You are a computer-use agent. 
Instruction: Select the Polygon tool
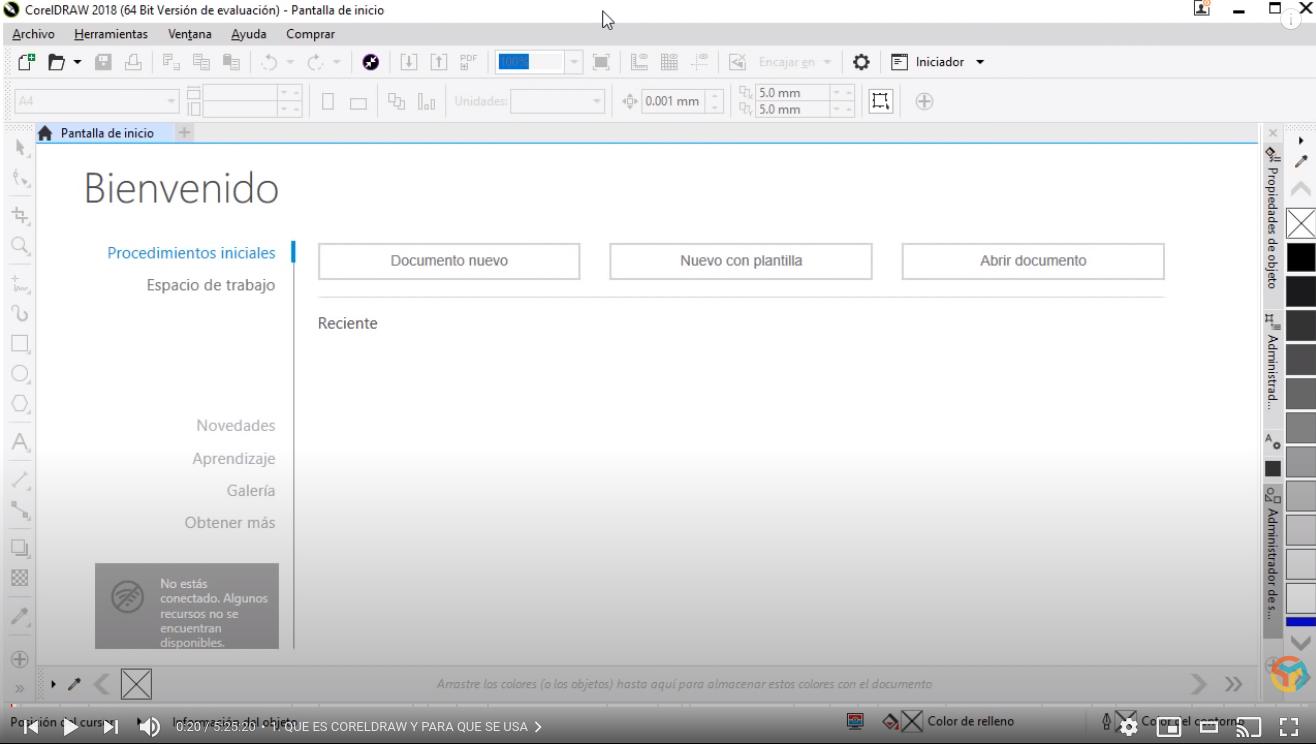pos(20,404)
